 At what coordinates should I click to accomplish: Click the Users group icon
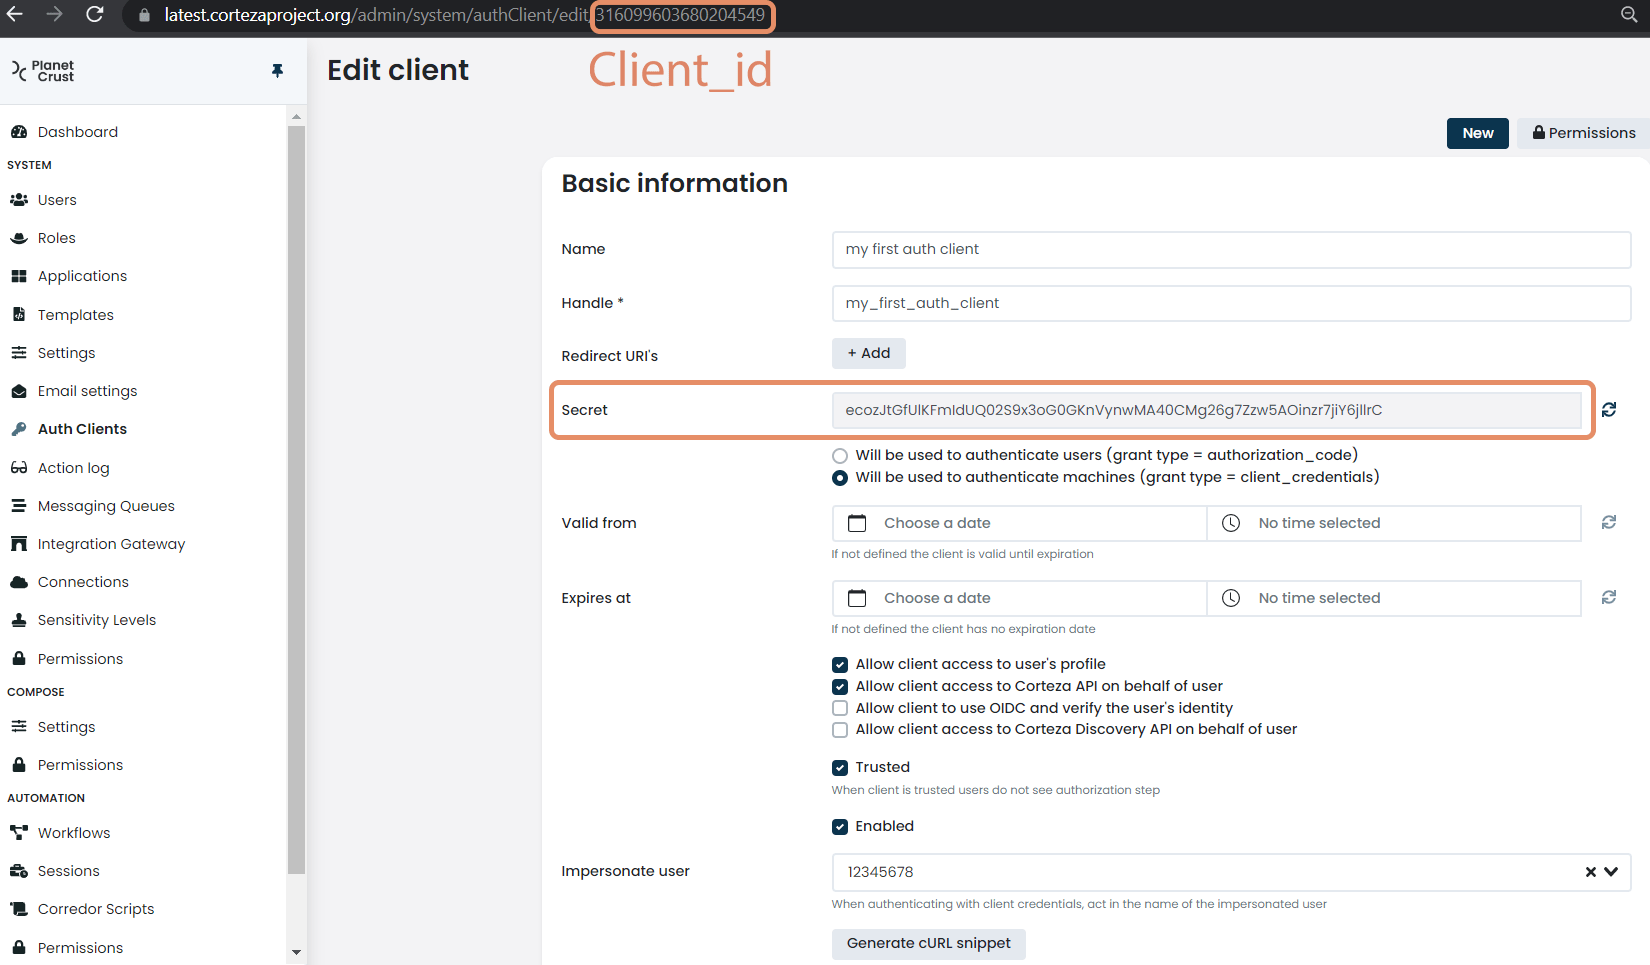pos(19,200)
